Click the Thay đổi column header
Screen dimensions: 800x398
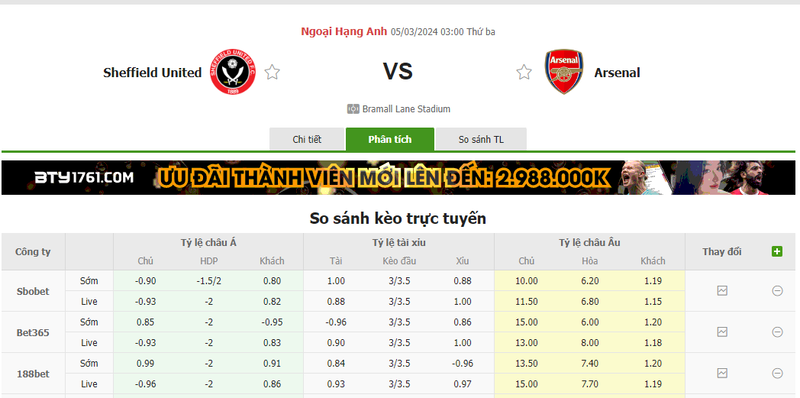pos(721,252)
